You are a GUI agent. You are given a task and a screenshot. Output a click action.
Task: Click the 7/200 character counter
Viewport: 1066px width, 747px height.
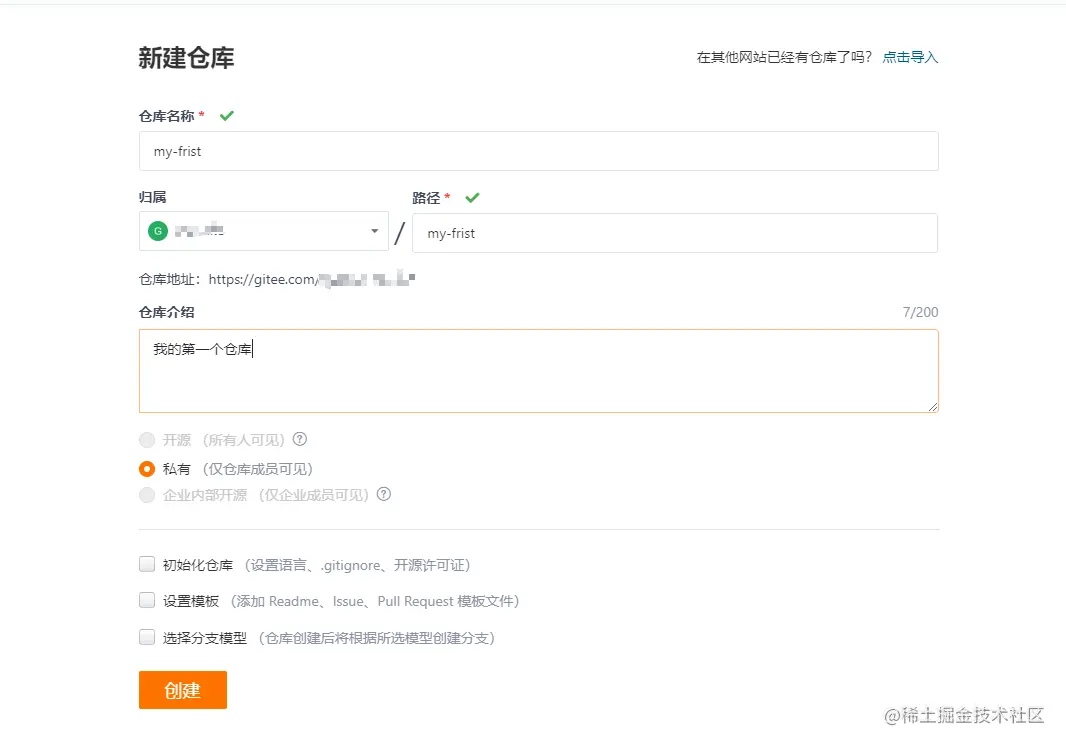coord(921,312)
